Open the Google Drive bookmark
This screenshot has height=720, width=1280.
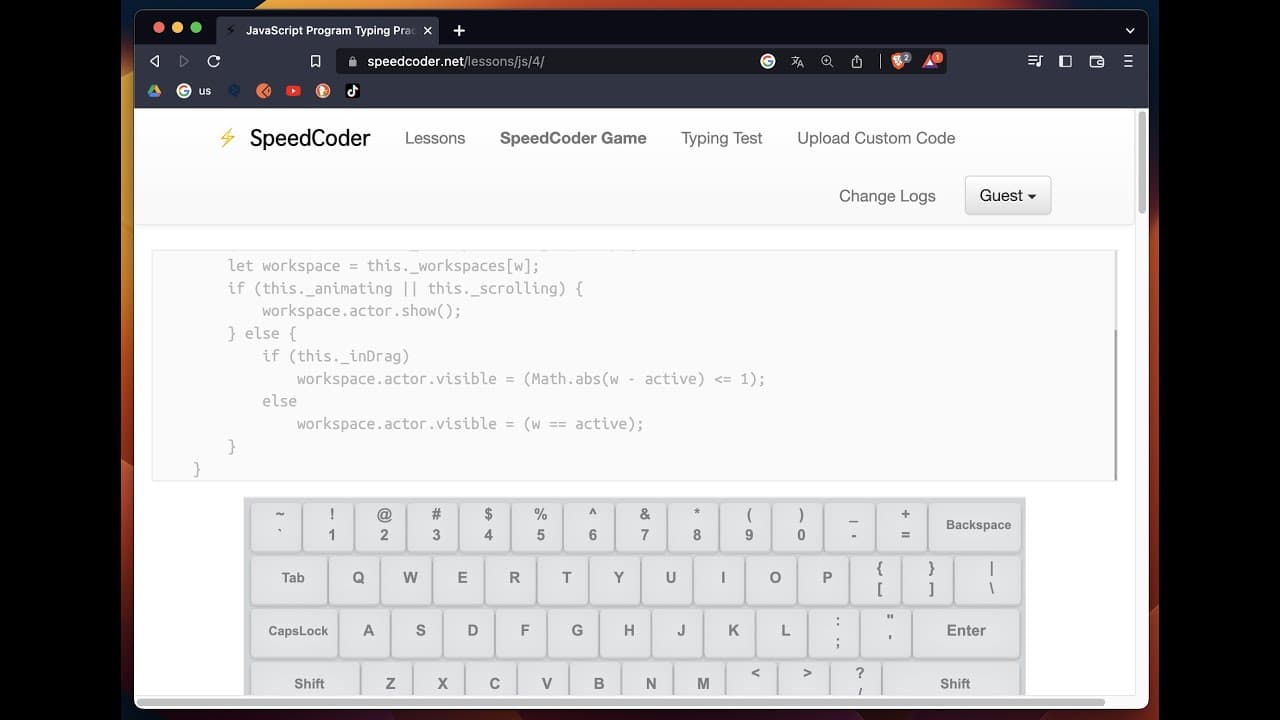point(155,90)
